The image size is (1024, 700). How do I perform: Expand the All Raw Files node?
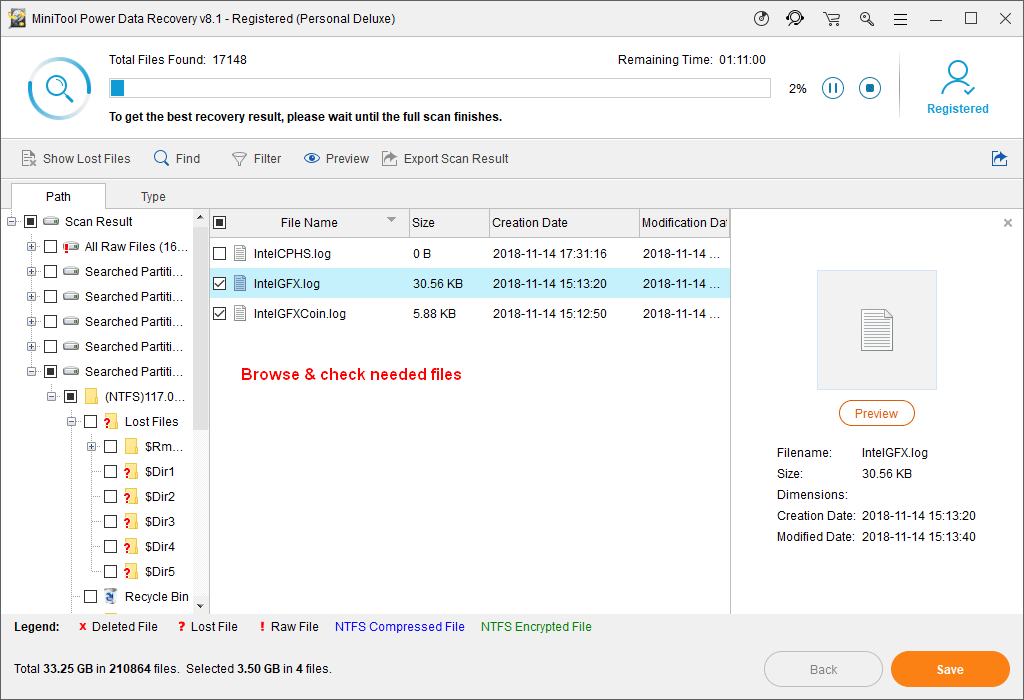31,247
